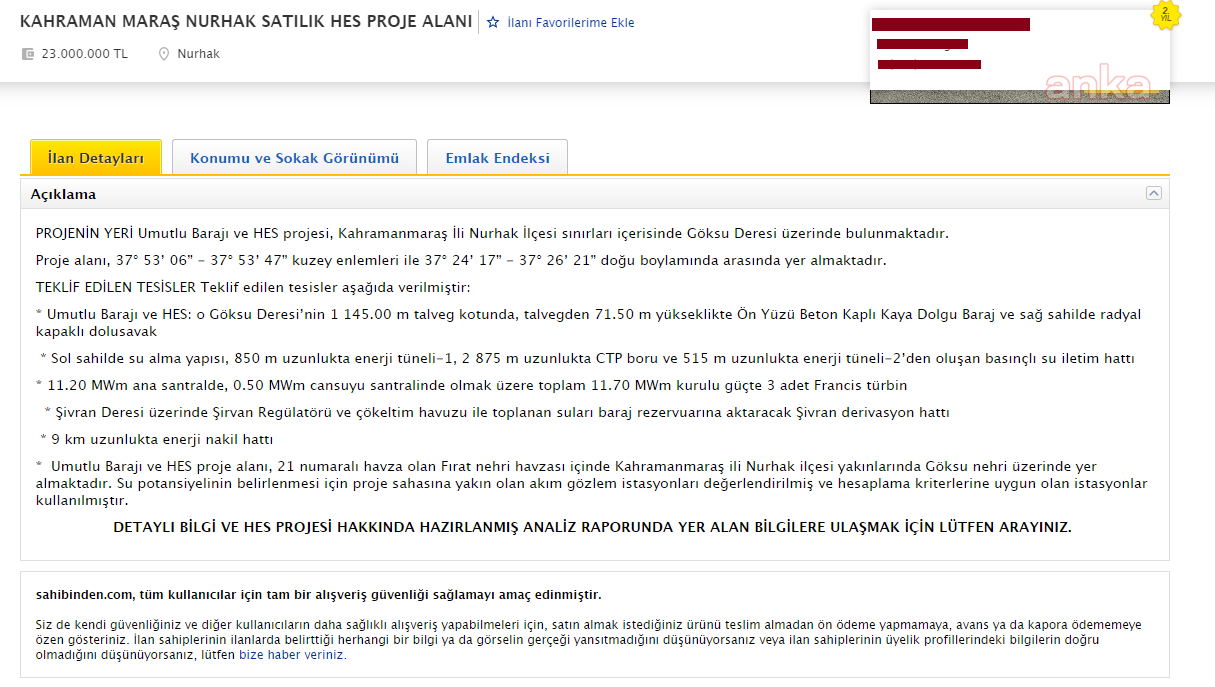The image size is (1215, 687).
Task: Click the anka watermark logo
Action: 1098,86
